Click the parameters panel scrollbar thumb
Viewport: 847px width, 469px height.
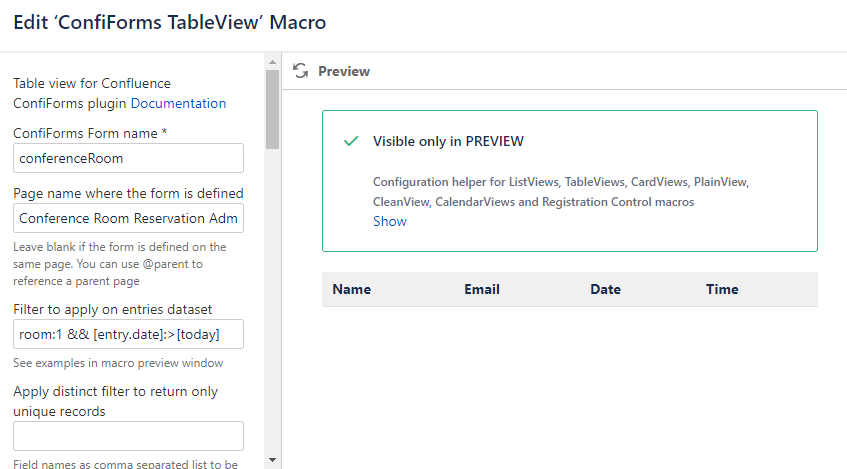pyautogui.click(x=272, y=109)
